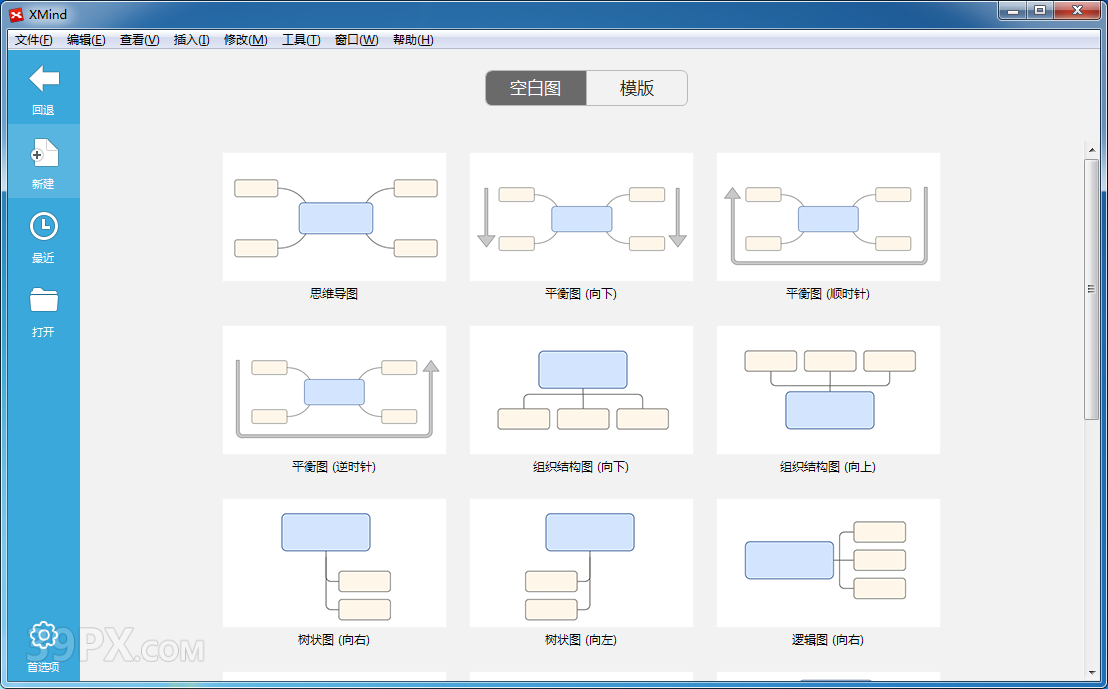Click the 回退 back arrow icon
Screen dimensions: 1108x689
tap(44, 78)
